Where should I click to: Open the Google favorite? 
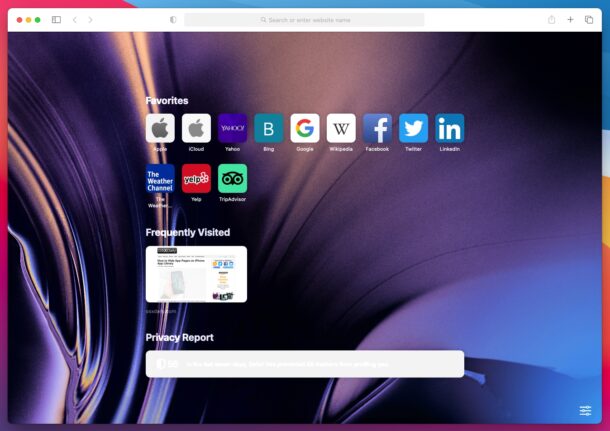305,128
